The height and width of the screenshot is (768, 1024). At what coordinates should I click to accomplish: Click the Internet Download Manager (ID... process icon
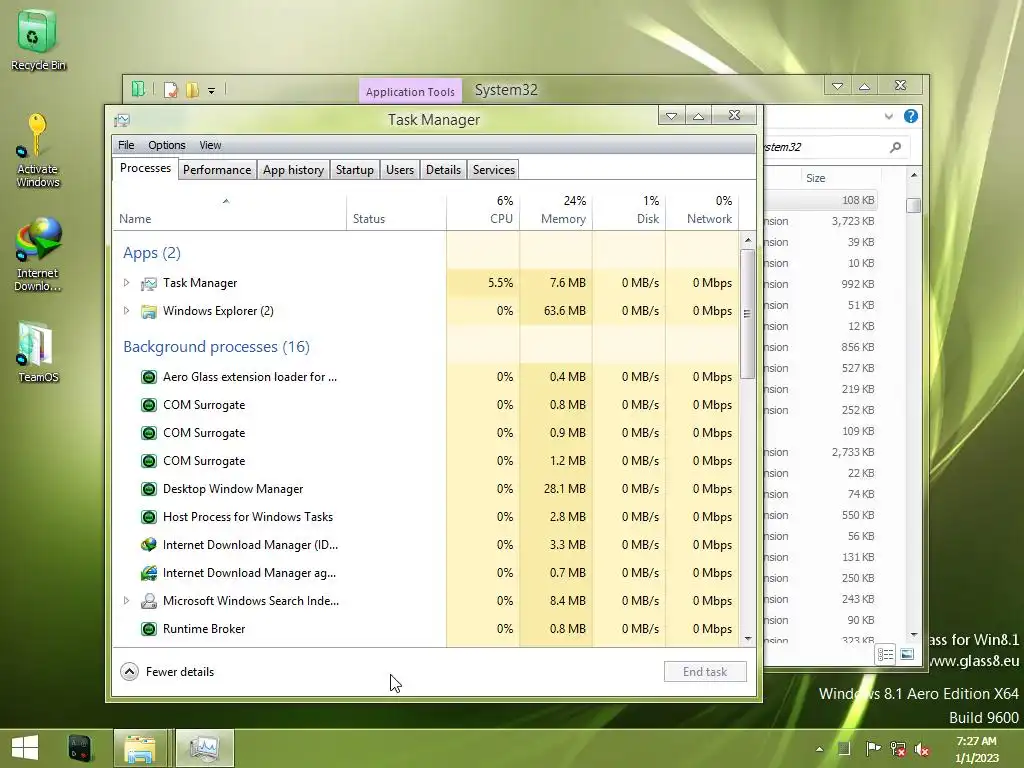click(149, 545)
